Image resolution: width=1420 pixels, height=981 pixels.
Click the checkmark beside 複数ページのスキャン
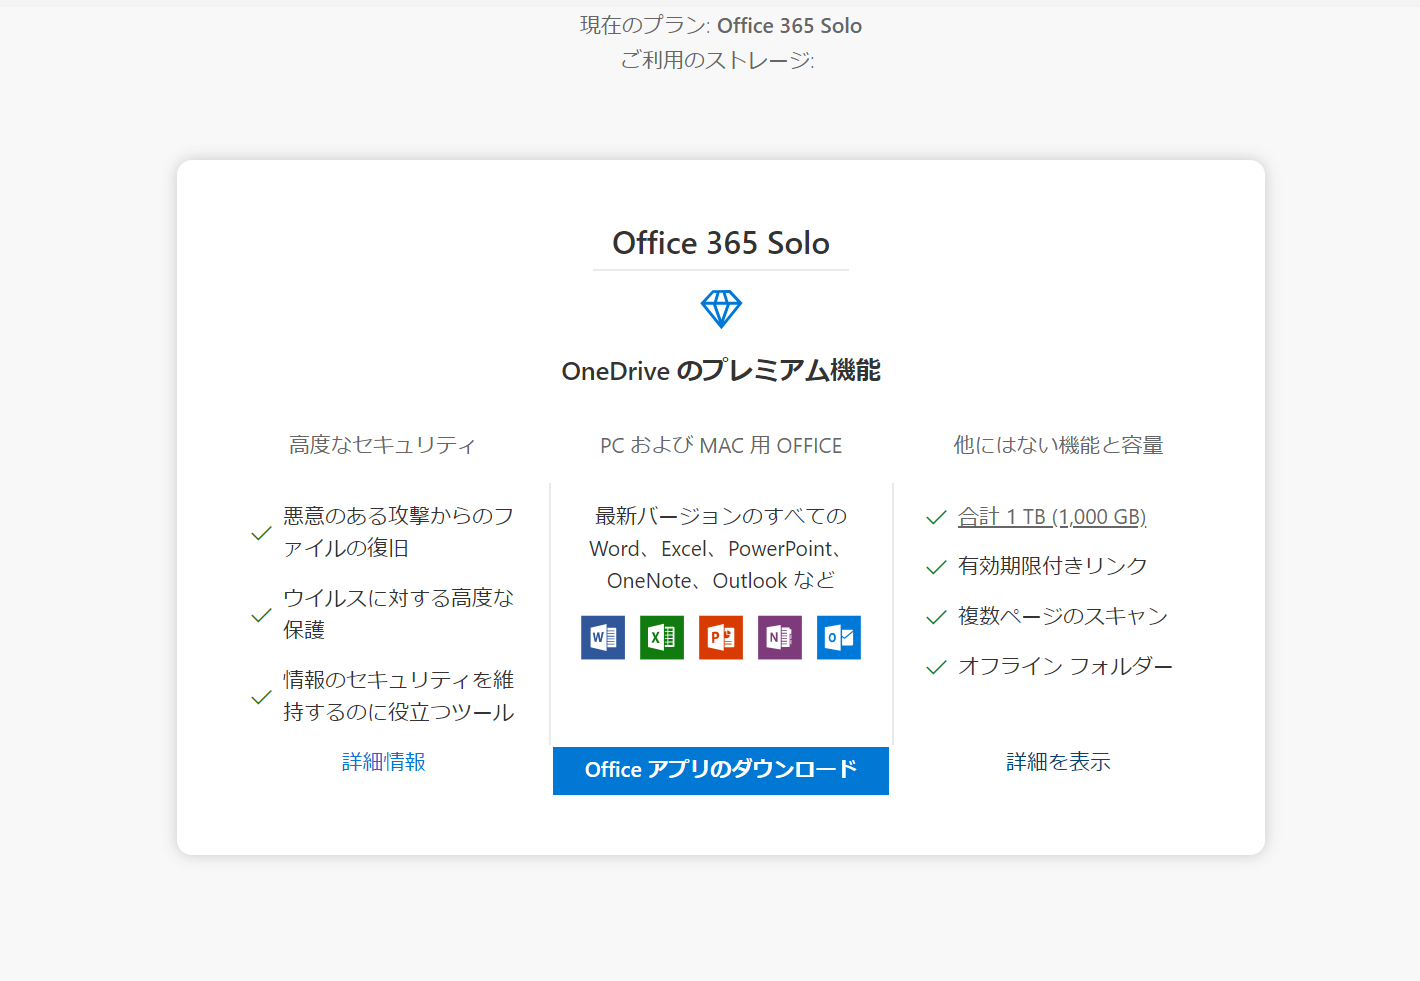pos(936,617)
